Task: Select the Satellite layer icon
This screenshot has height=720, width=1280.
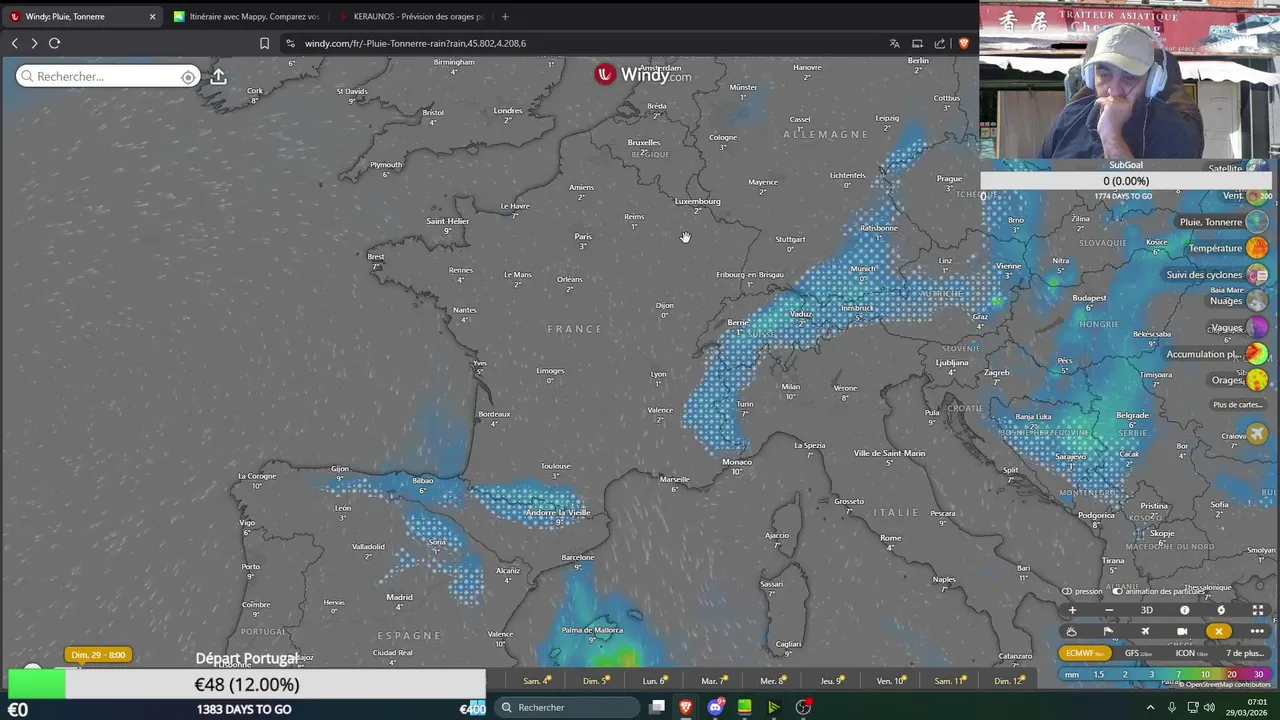Action: pos(1257,168)
